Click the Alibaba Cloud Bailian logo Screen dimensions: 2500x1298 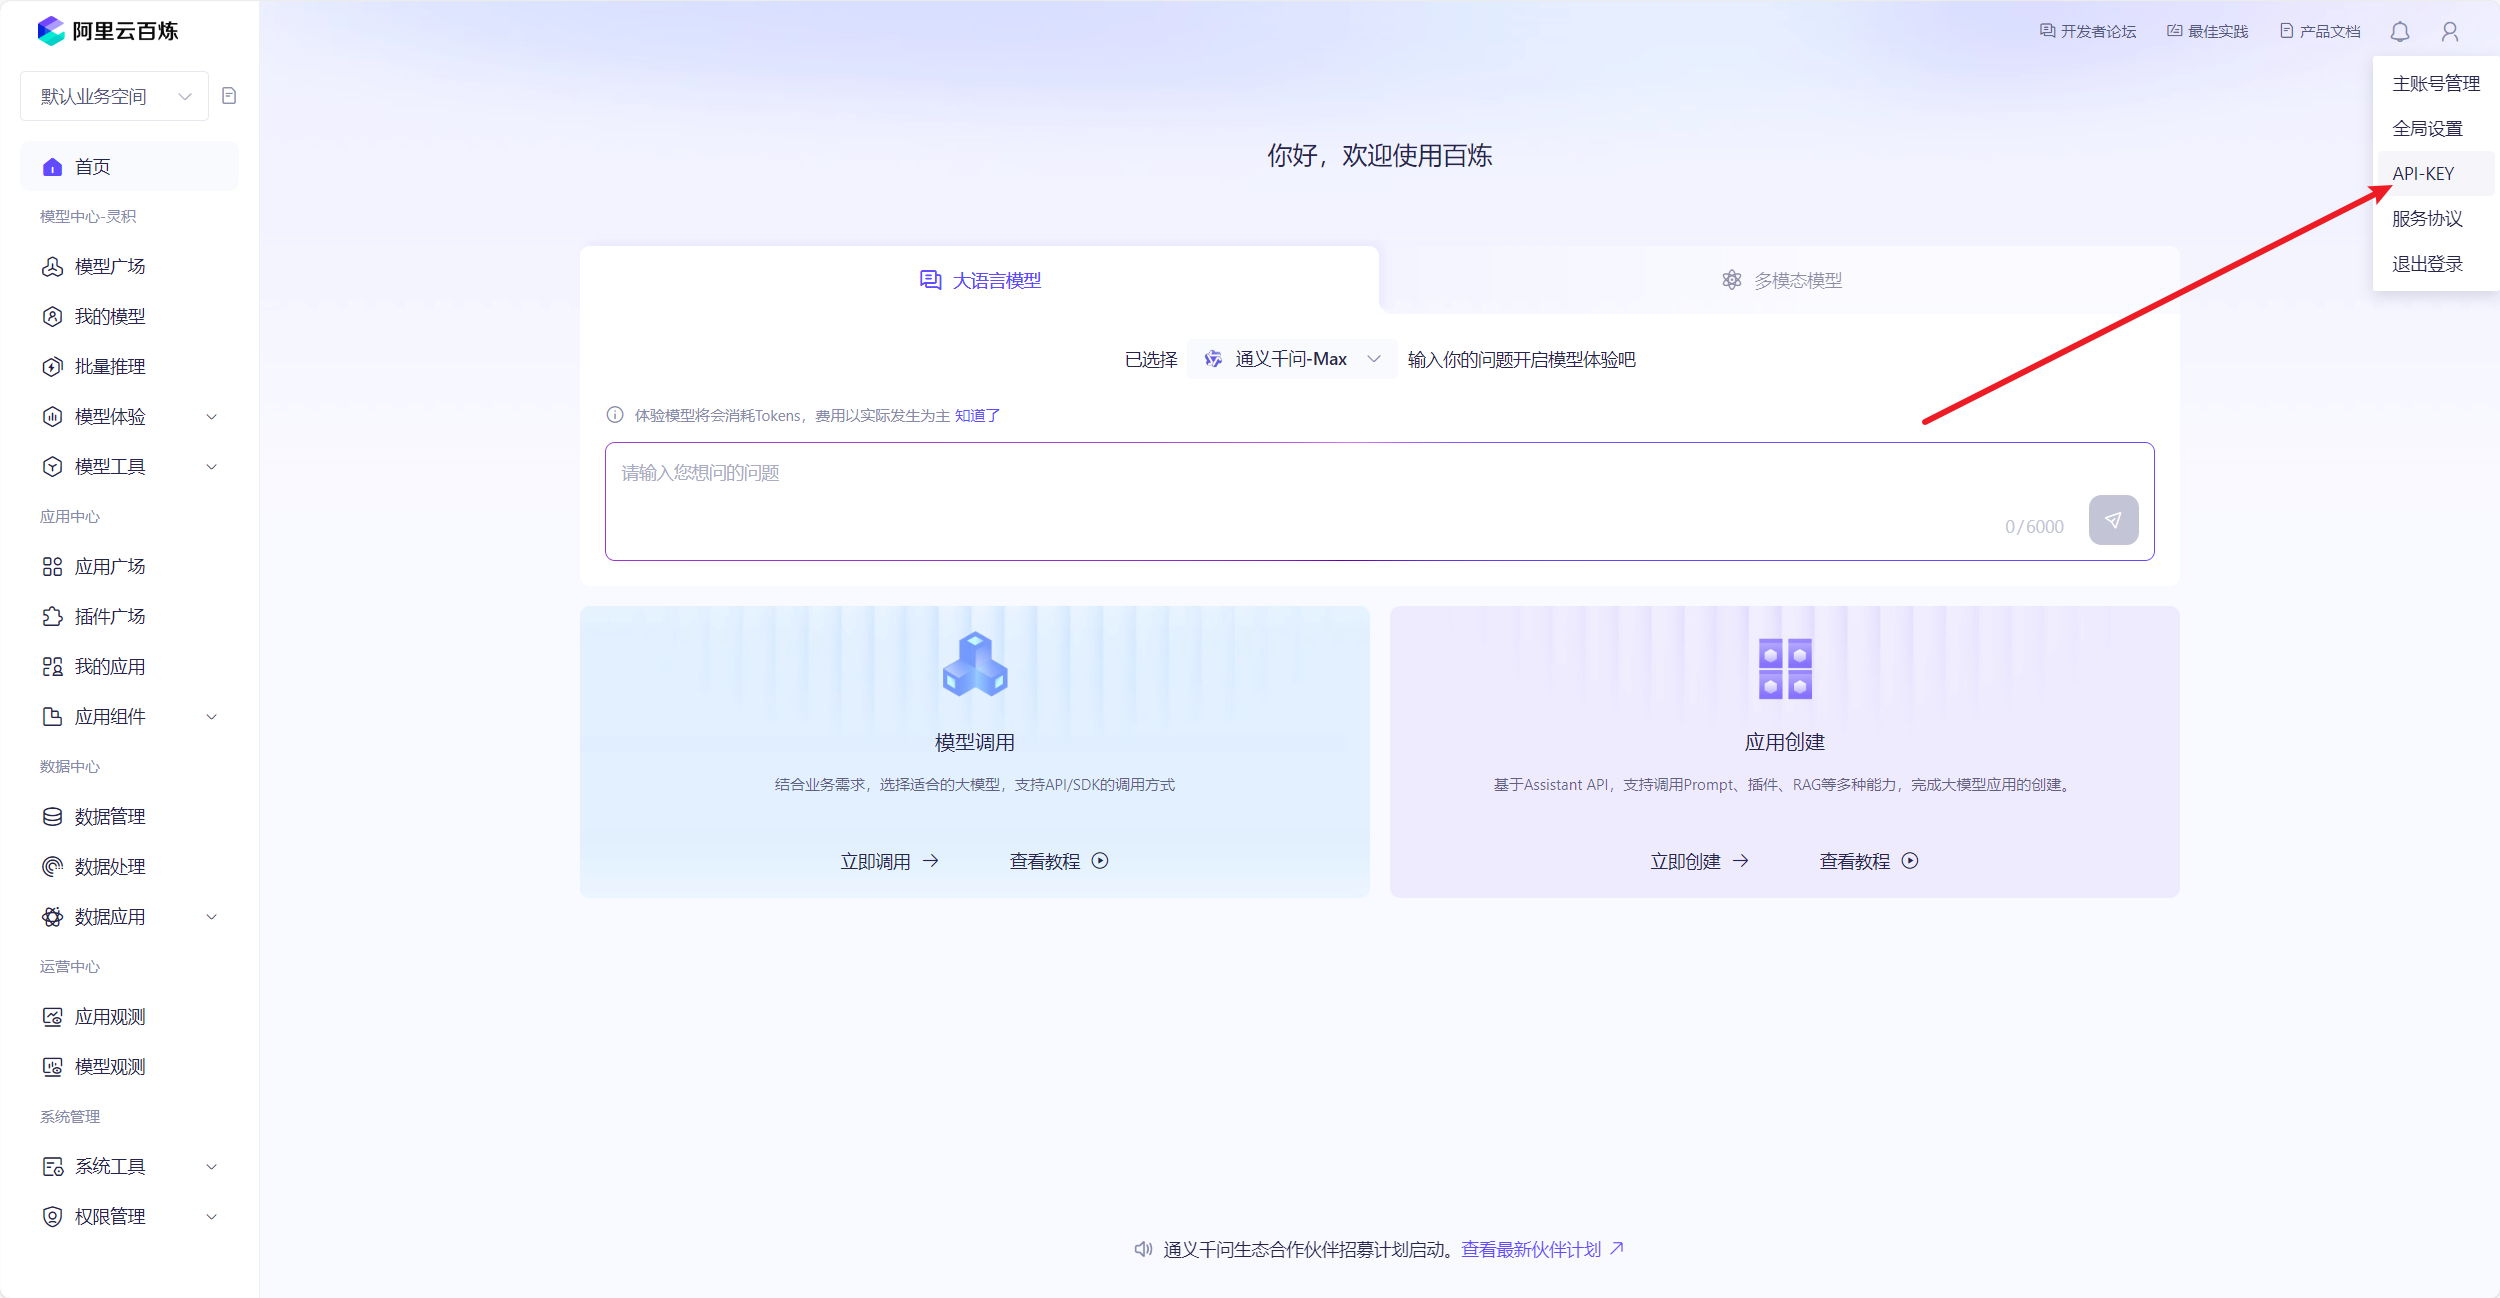point(108,31)
